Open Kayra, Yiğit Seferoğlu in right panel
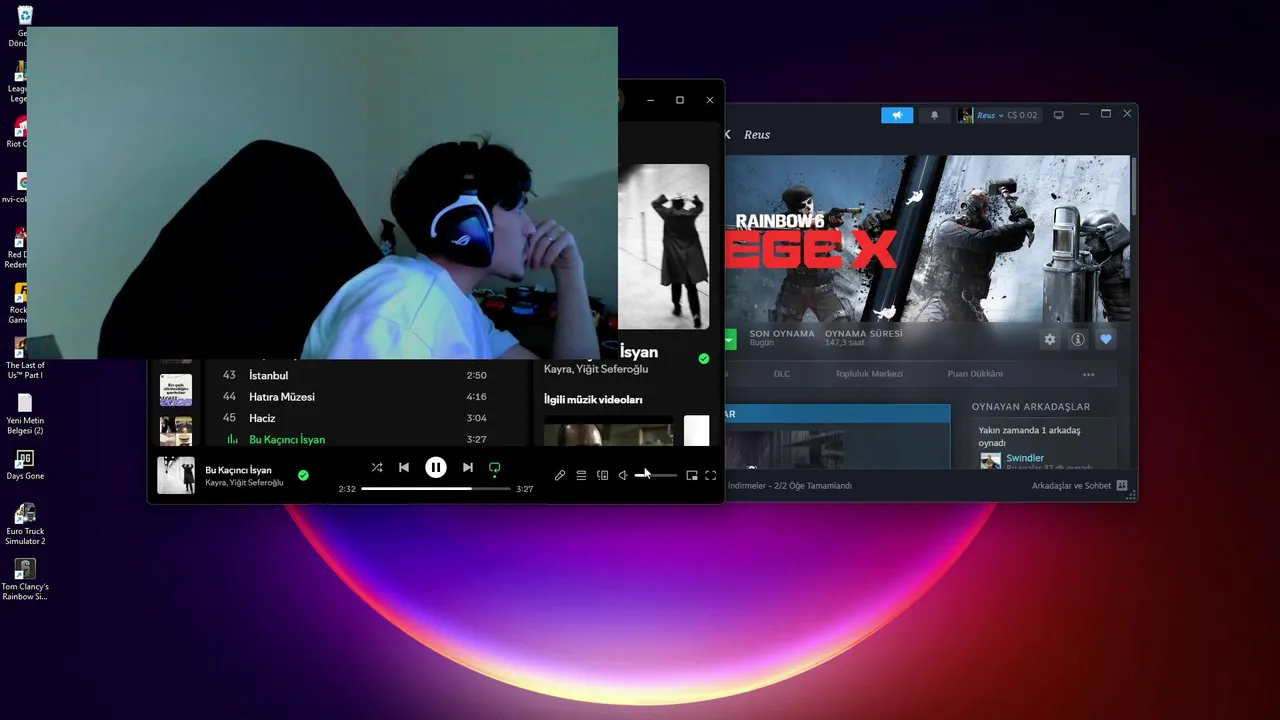Image resolution: width=1280 pixels, height=720 pixels. (596, 369)
